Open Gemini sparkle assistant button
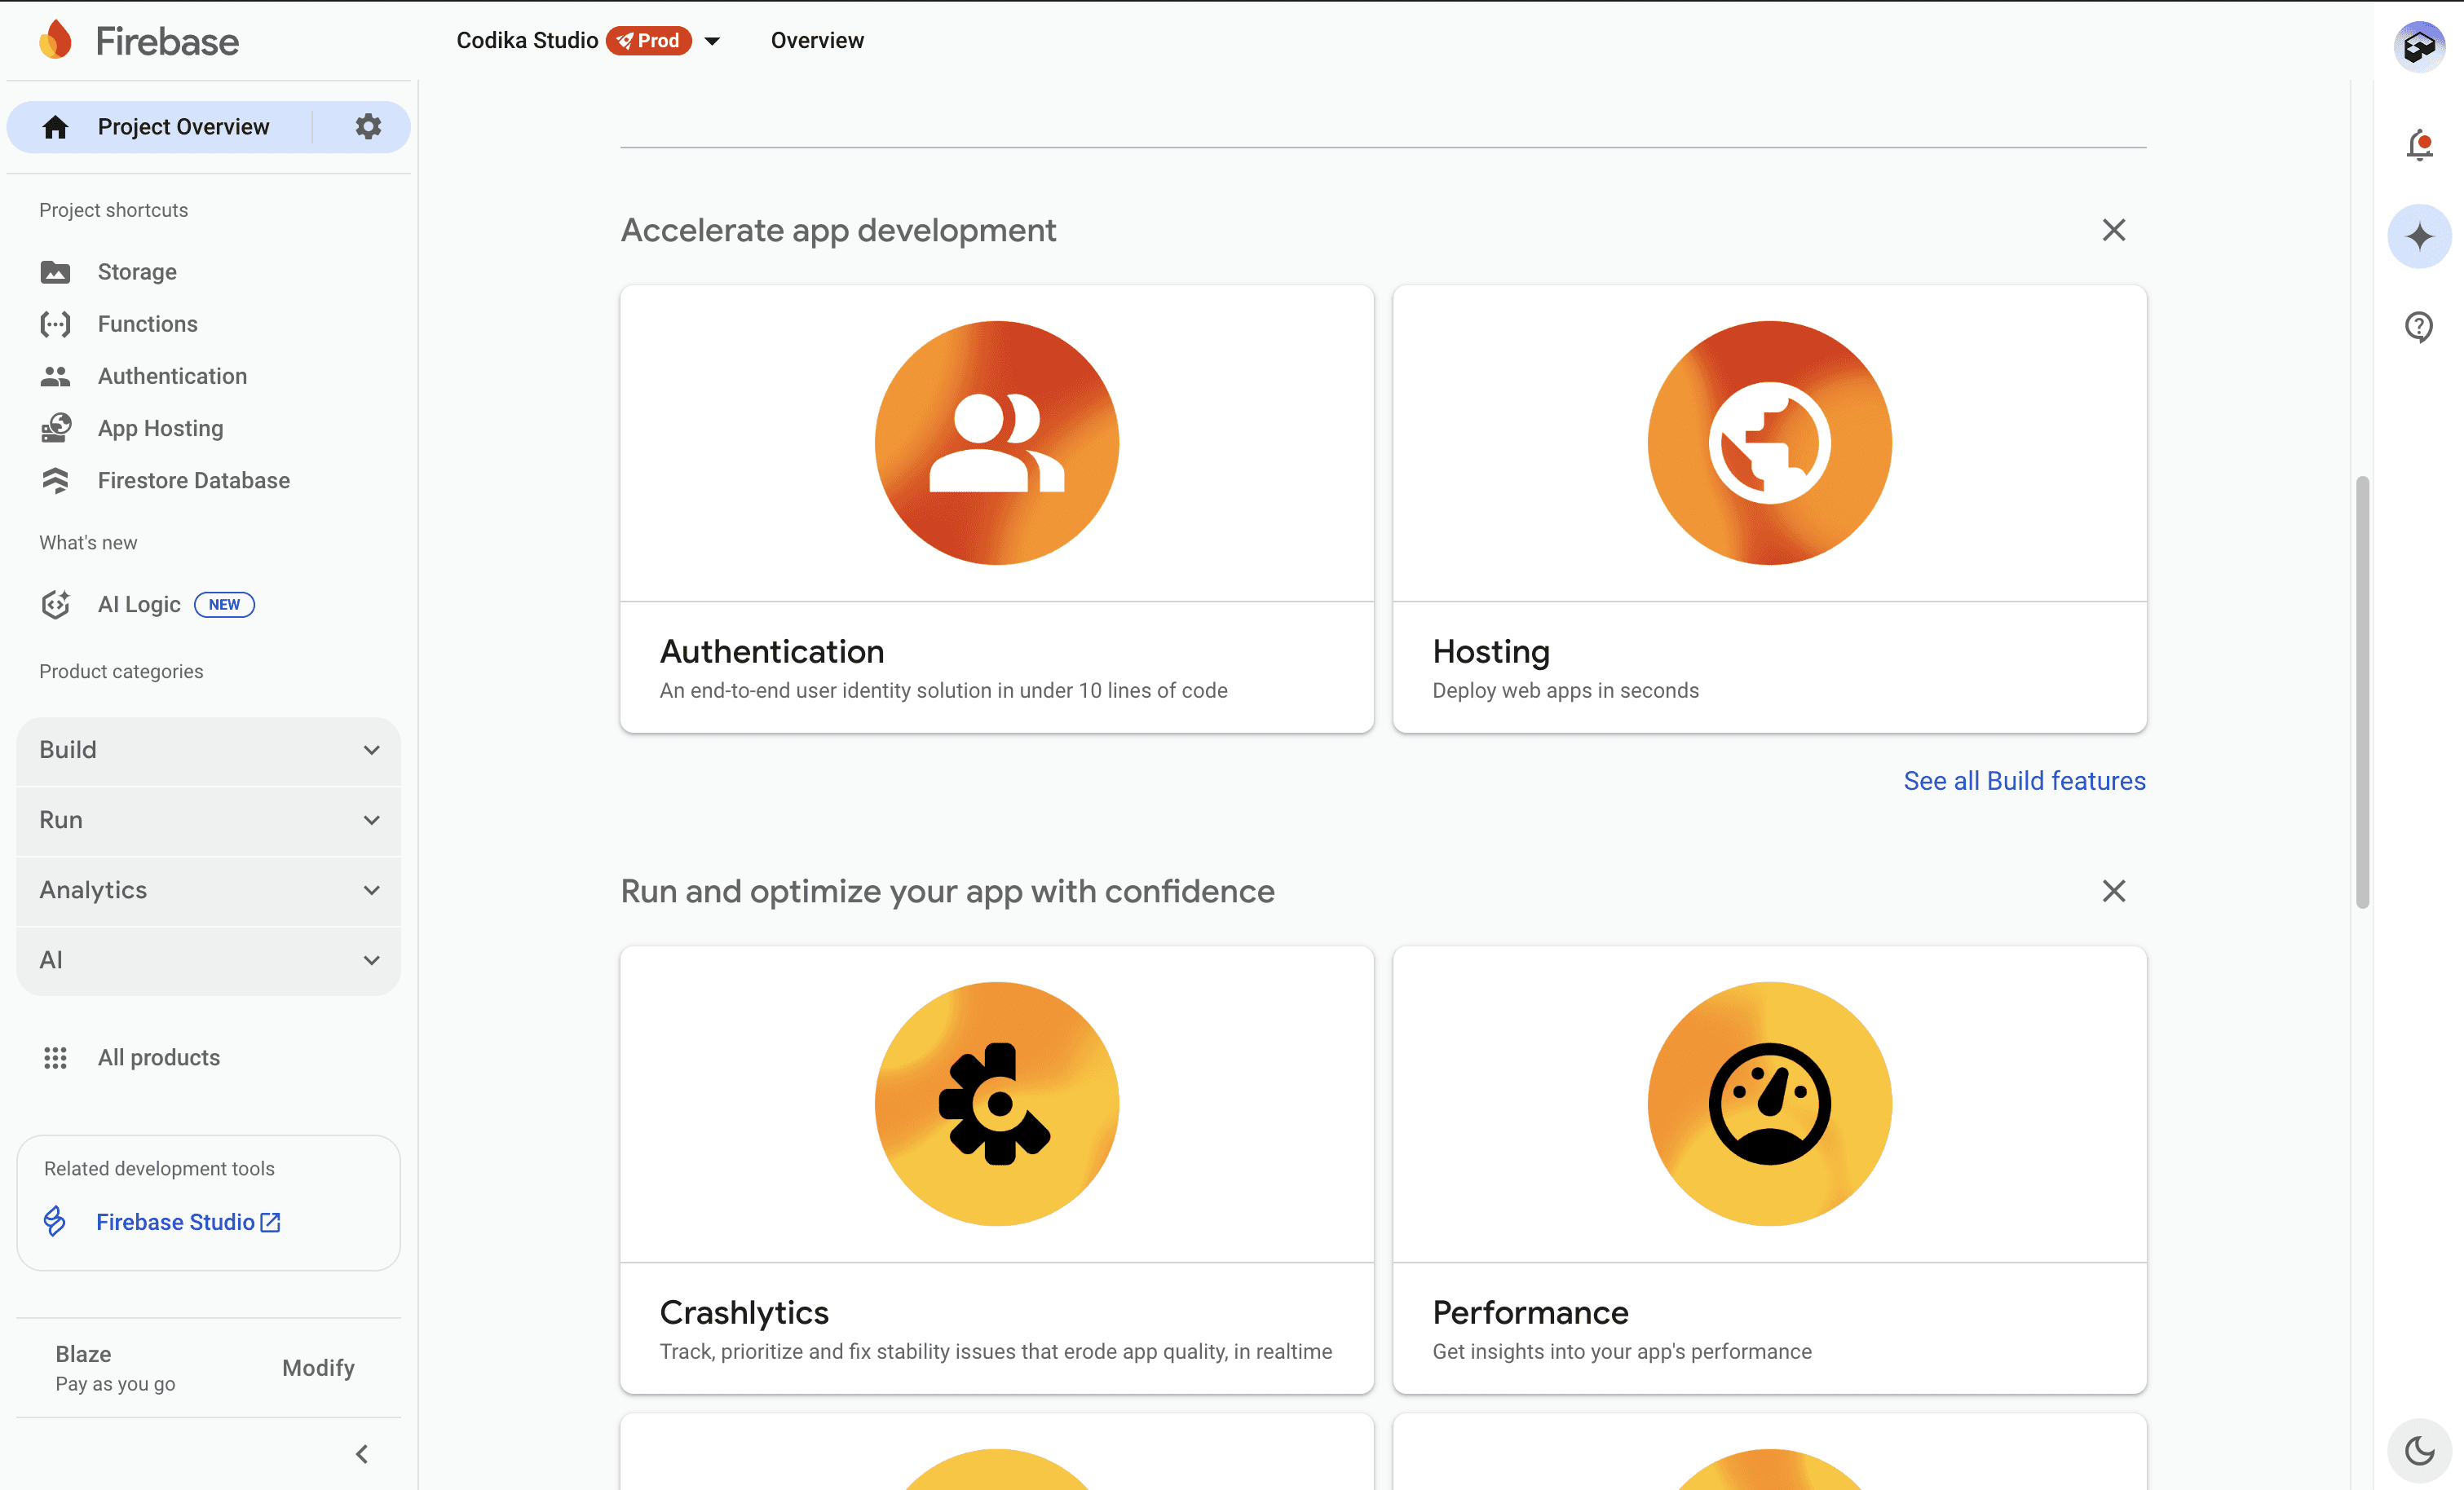The height and width of the screenshot is (1490, 2464). [x=2419, y=237]
